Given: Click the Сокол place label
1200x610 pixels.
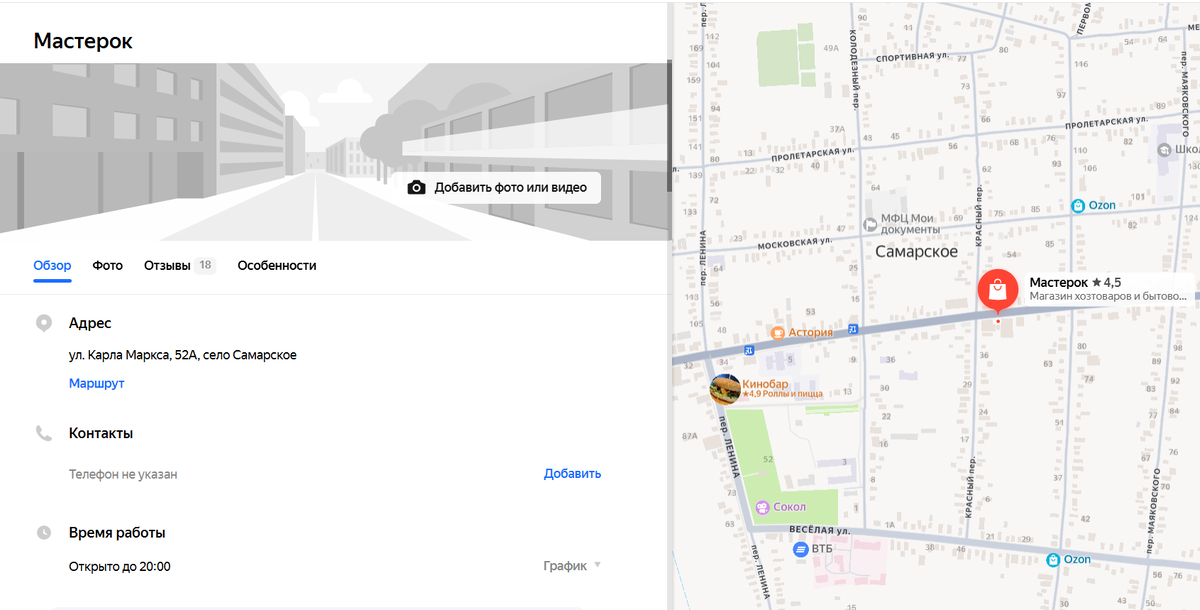Looking at the screenshot, I should 790,507.
